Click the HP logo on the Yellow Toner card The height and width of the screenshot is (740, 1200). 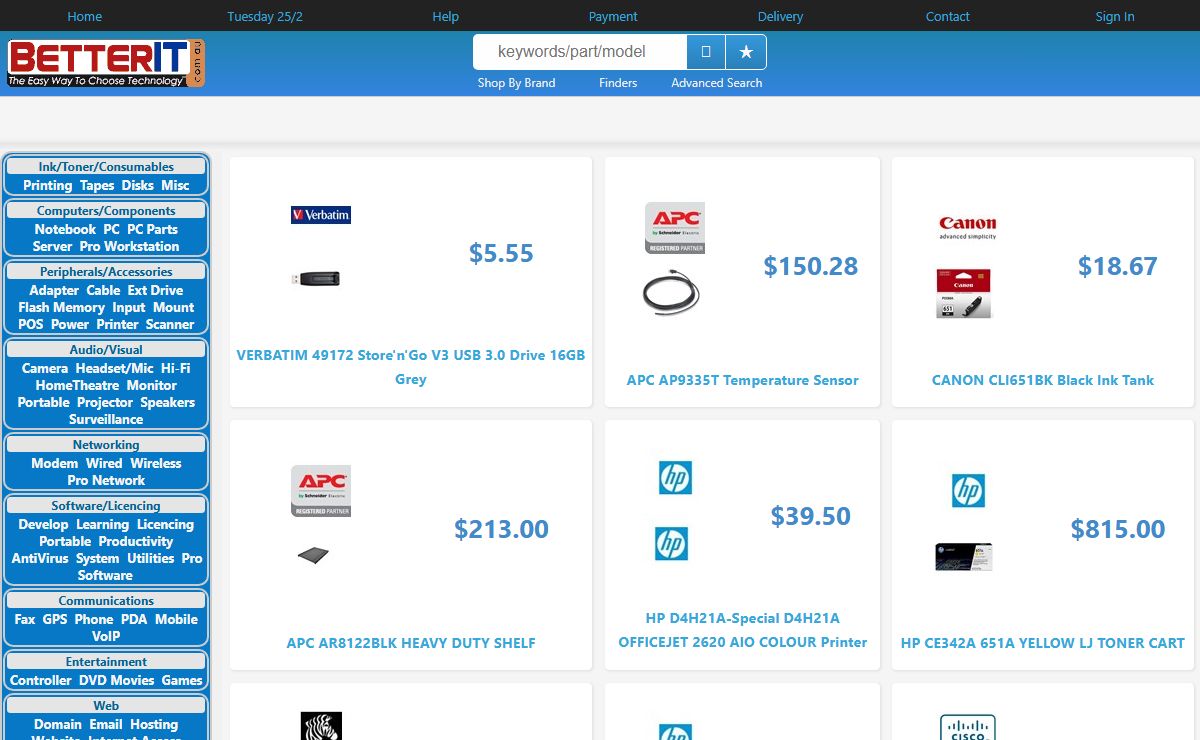[968, 491]
